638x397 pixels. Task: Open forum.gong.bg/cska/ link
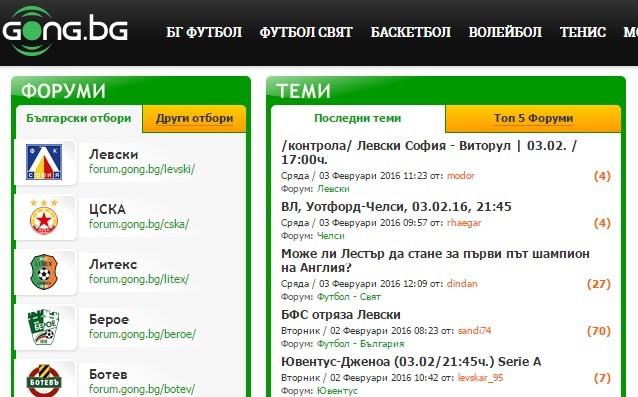(139, 224)
